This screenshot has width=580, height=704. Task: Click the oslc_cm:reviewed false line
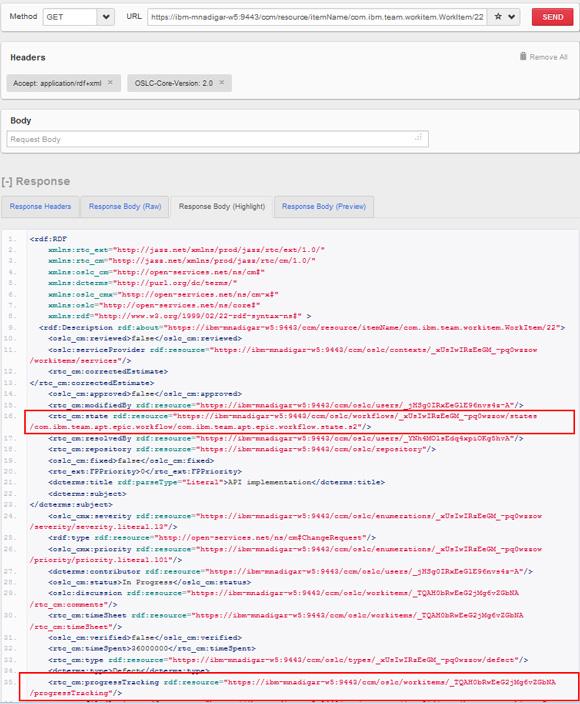coord(145,338)
